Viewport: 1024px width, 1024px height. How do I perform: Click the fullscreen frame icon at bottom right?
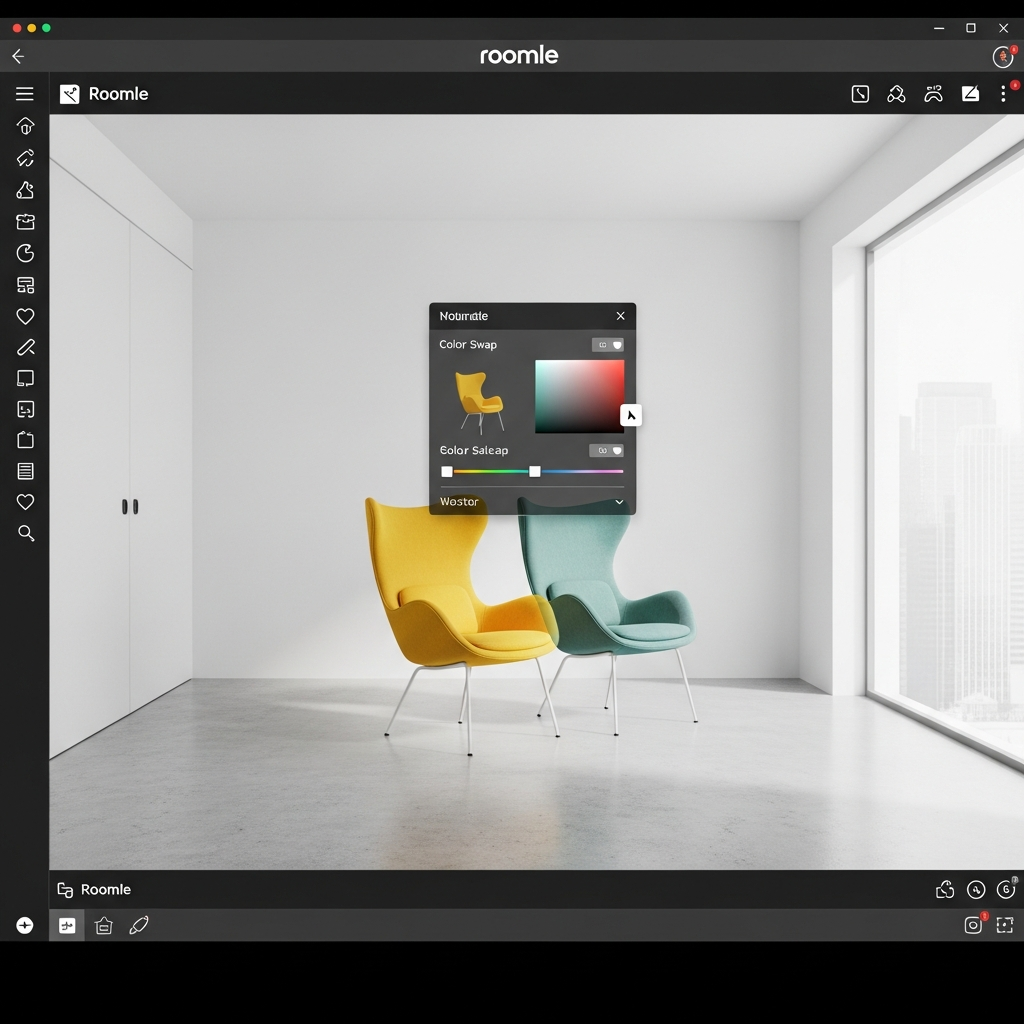pyautogui.click(x=1005, y=926)
